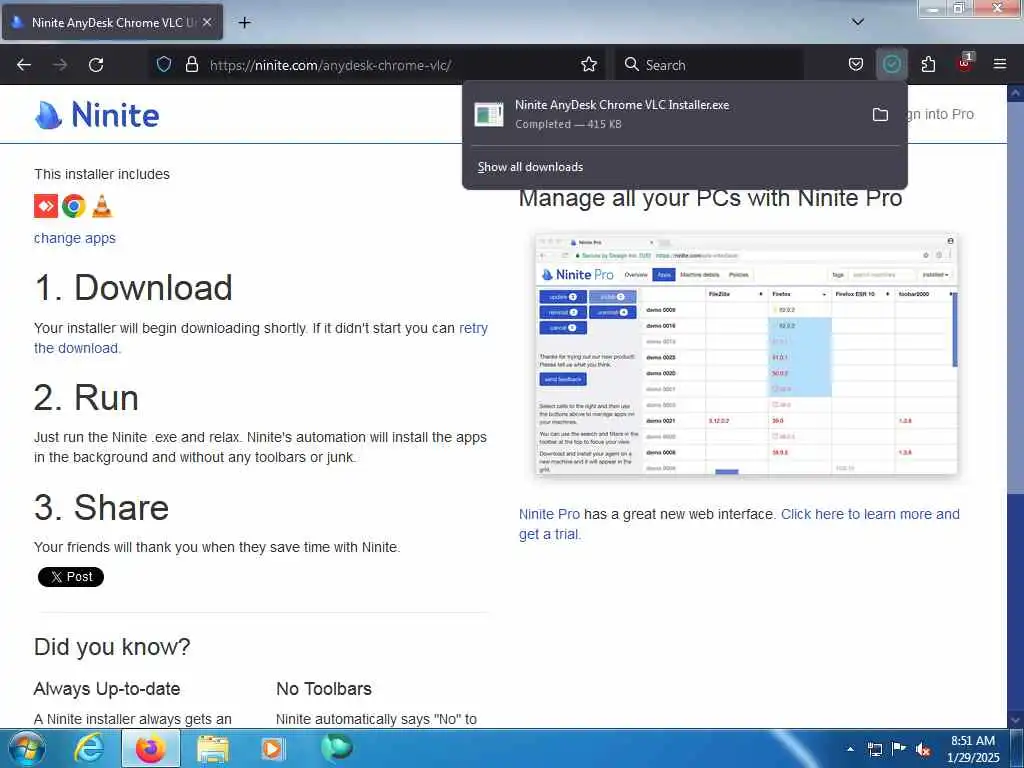Viewport: 1024px width, 768px height.
Task: Close the Ninite AnyDesk Chrome VLC tab
Action: tap(206, 22)
